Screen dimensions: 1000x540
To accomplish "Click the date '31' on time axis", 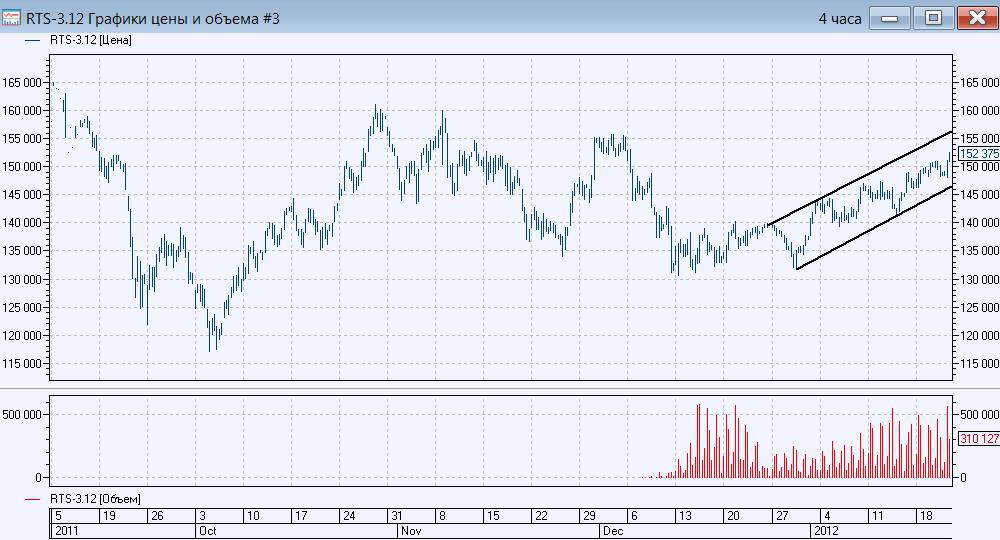I will [x=396, y=516].
